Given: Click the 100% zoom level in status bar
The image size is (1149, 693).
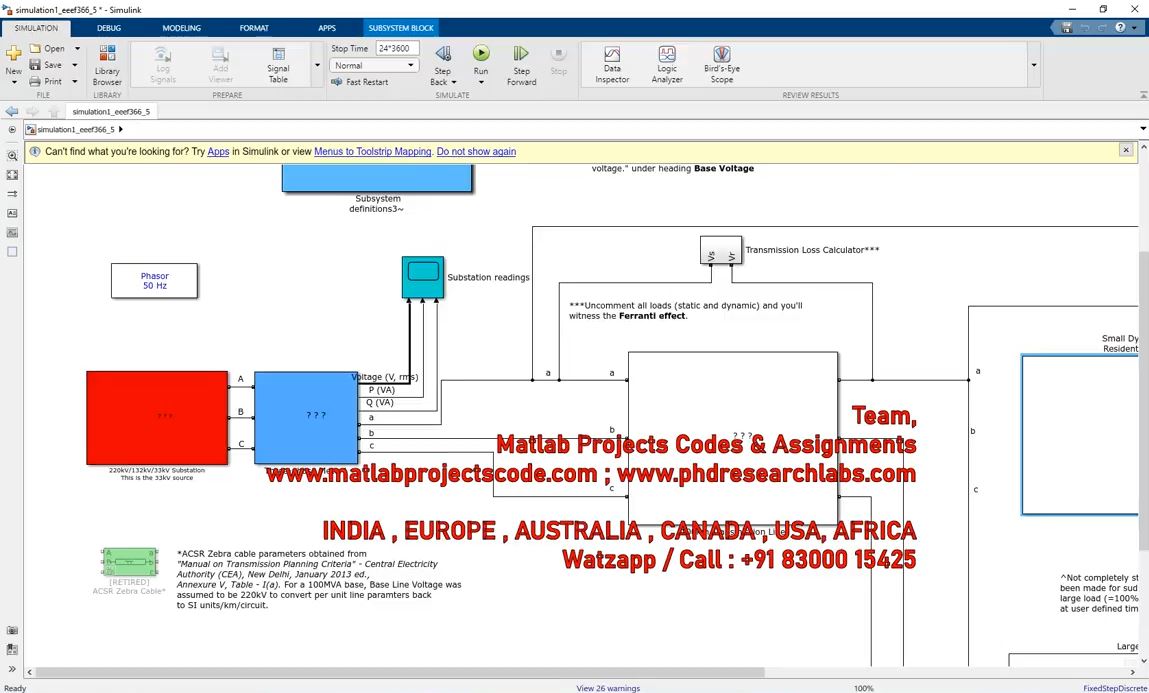Looking at the screenshot, I should click(864, 688).
